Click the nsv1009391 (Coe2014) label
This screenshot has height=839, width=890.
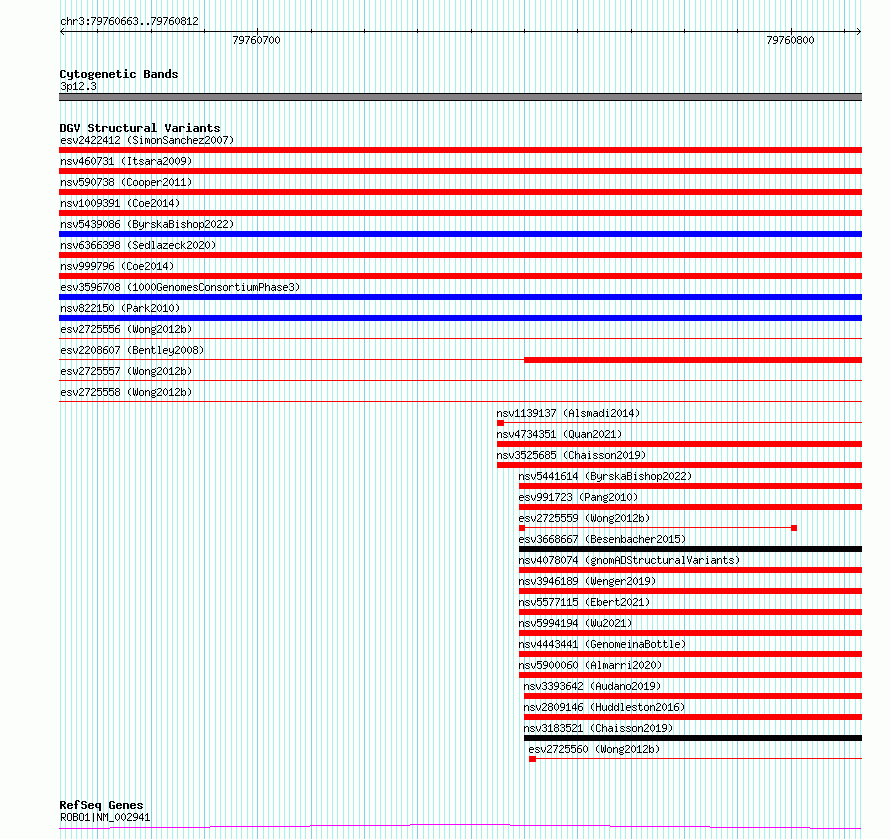120,203
